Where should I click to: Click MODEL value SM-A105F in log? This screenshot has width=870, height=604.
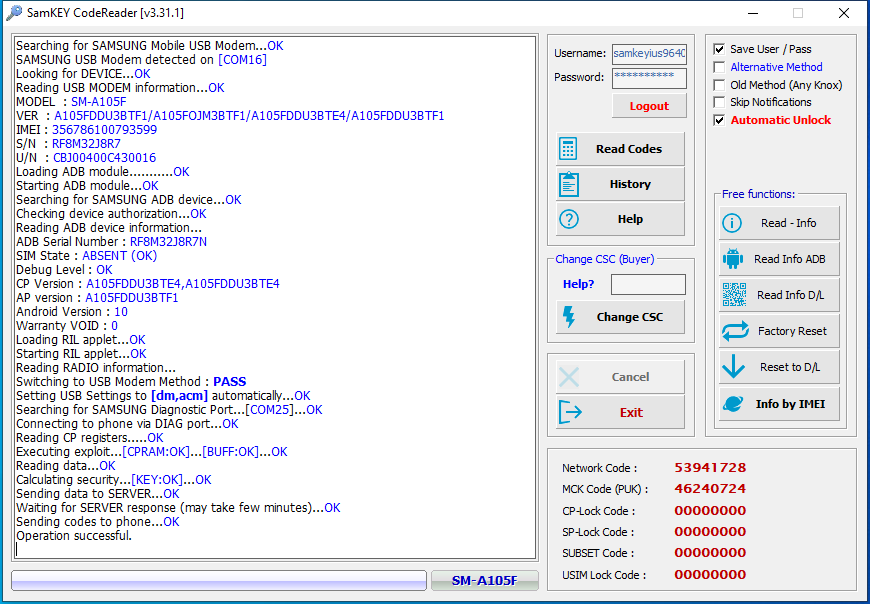(99, 102)
